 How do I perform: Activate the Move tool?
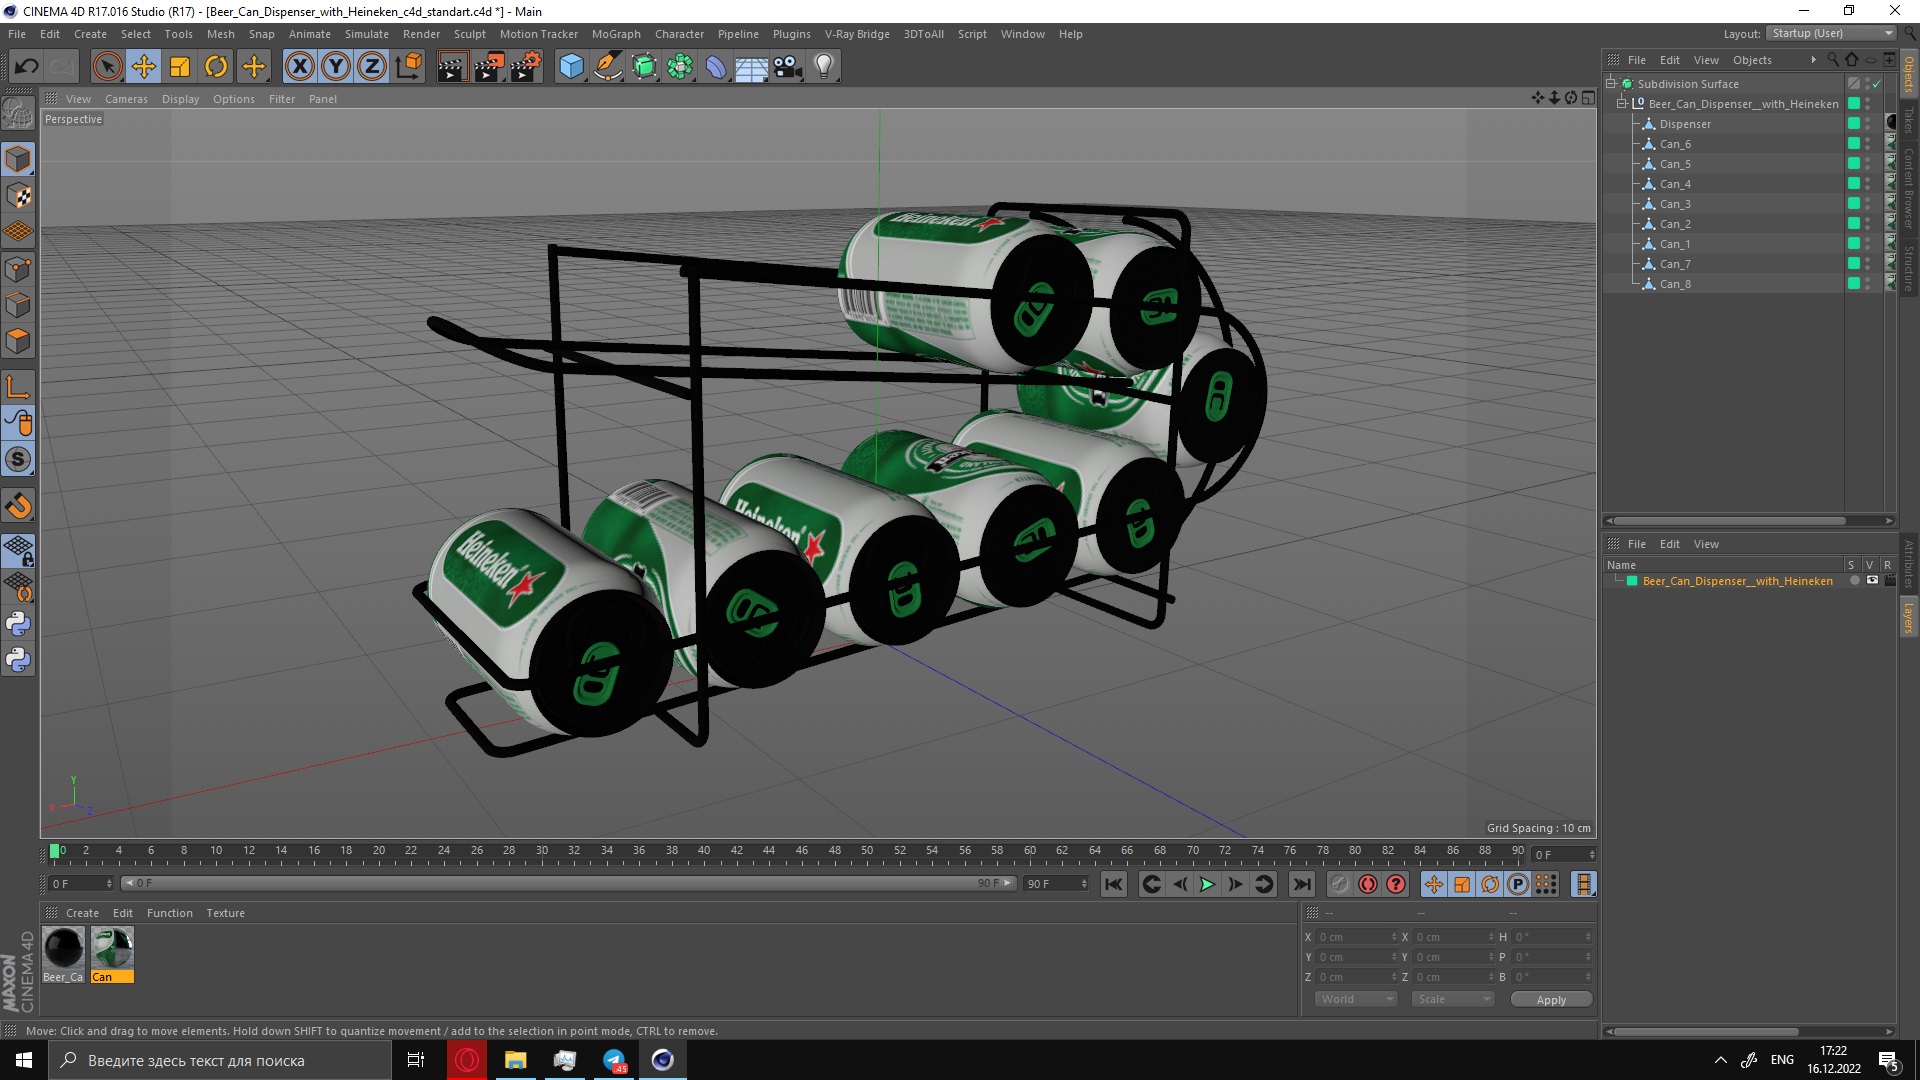144,67
